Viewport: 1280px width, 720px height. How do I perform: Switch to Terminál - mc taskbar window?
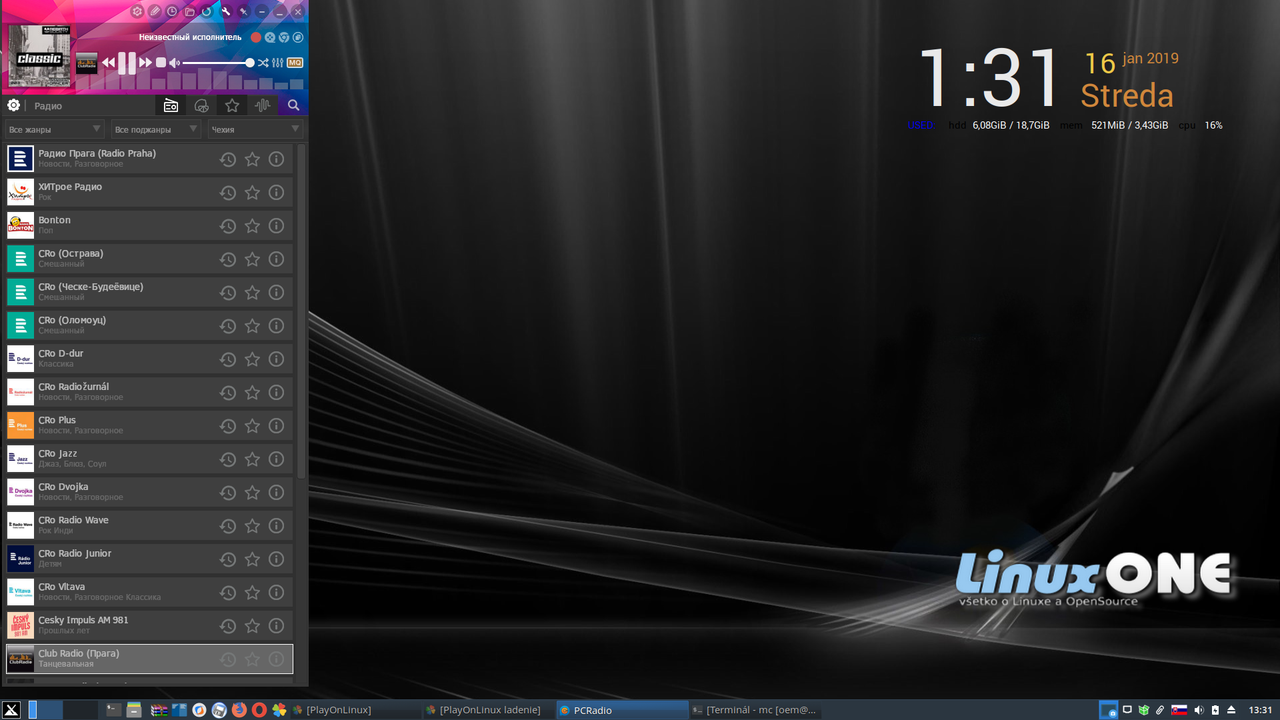coord(755,710)
